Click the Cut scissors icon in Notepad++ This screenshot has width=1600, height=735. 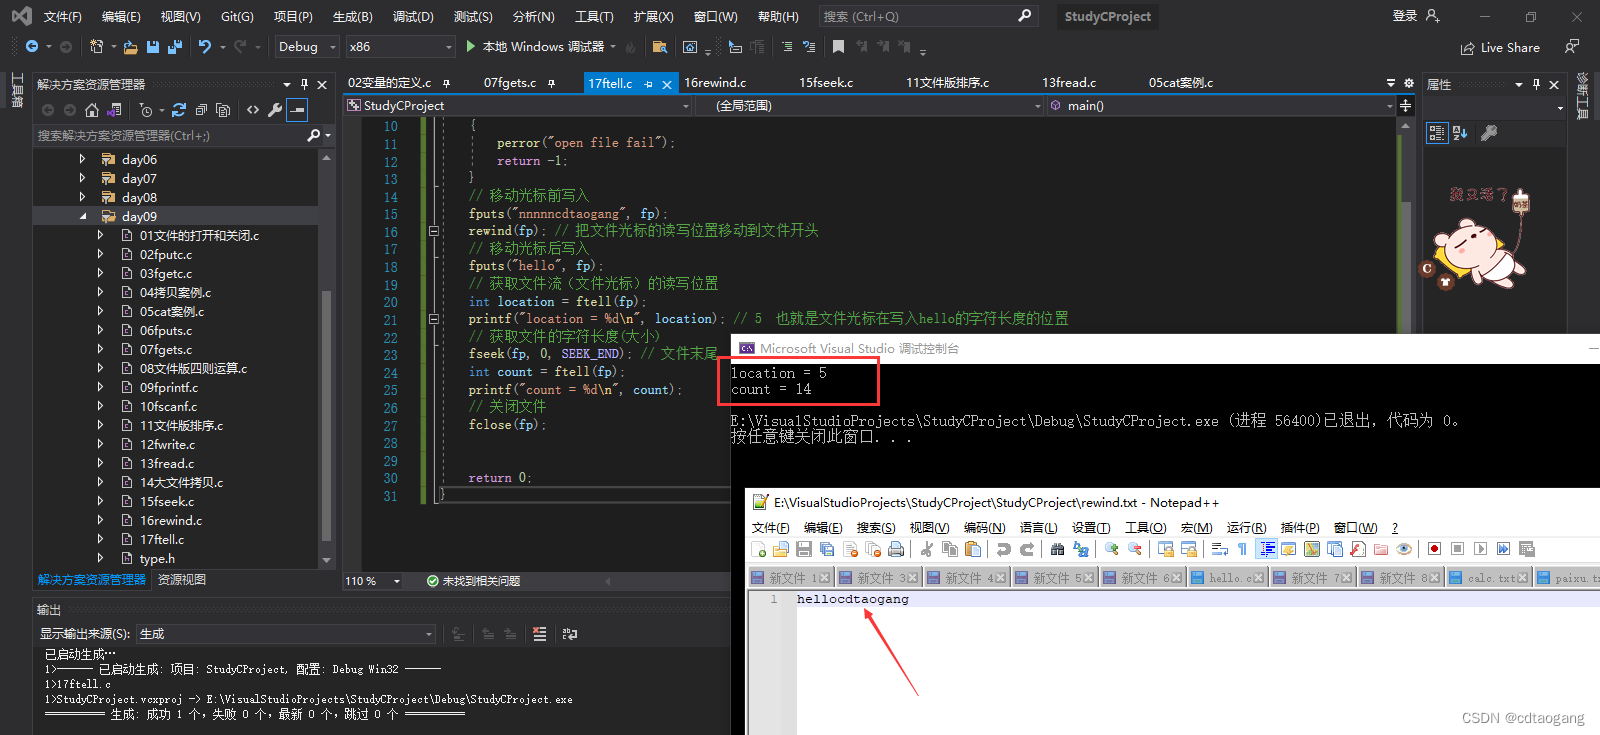pyautogui.click(x=927, y=549)
